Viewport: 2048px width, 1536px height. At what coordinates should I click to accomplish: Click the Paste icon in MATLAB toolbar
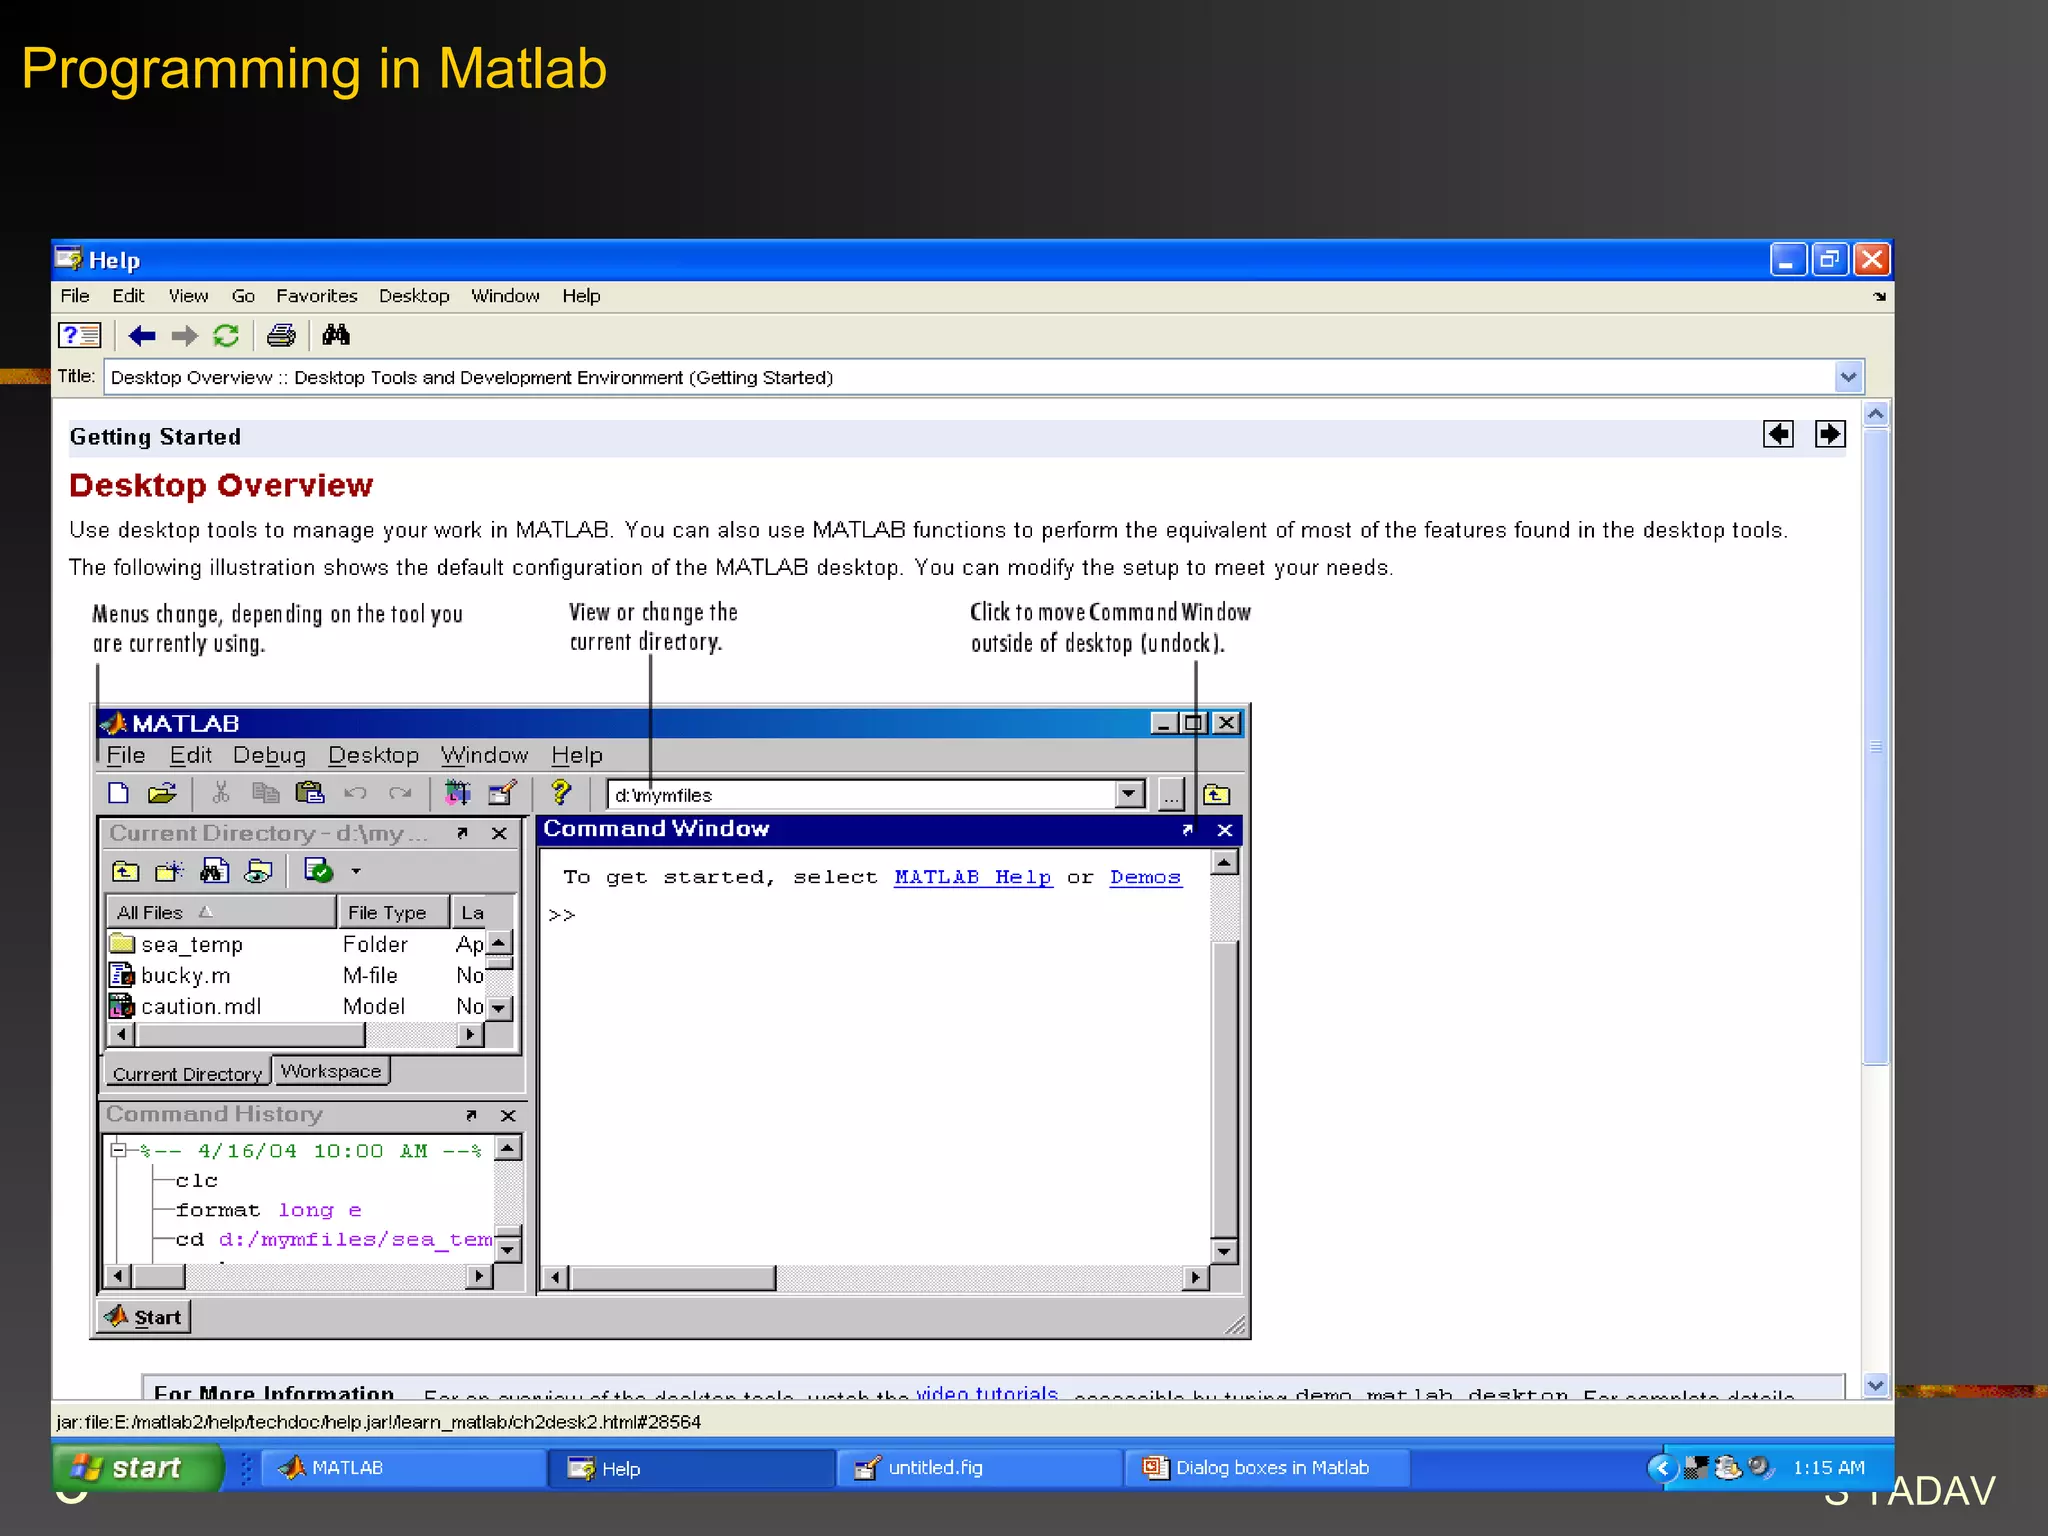click(310, 794)
